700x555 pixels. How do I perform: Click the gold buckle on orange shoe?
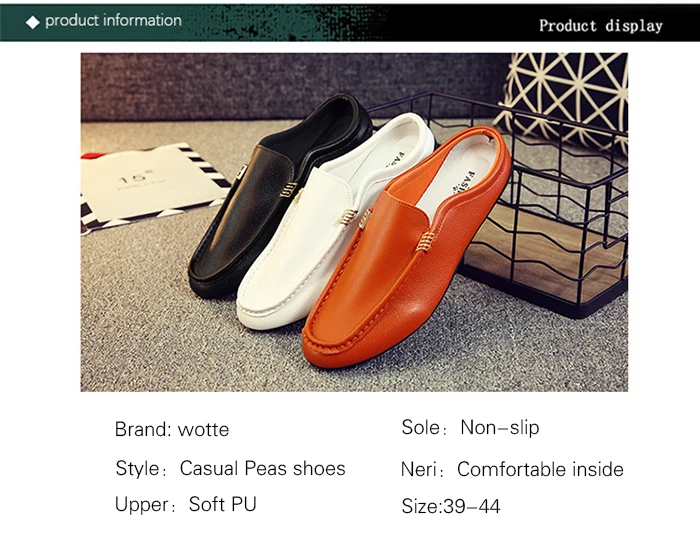click(426, 242)
